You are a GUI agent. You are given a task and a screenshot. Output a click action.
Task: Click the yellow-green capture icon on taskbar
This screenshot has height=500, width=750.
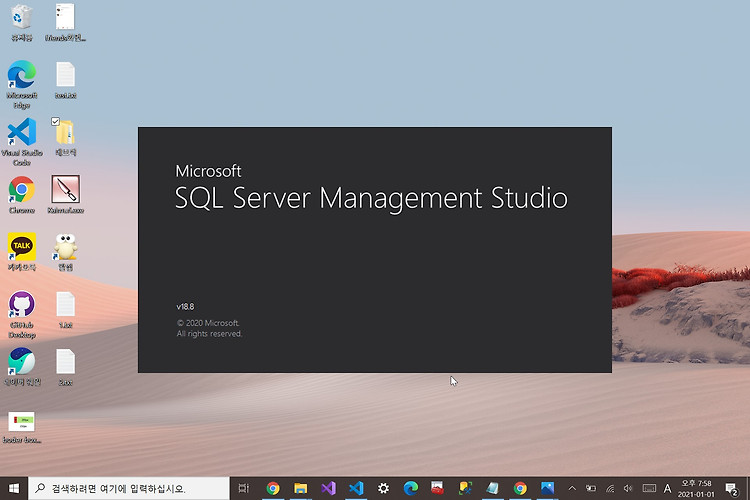tap(465, 488)
